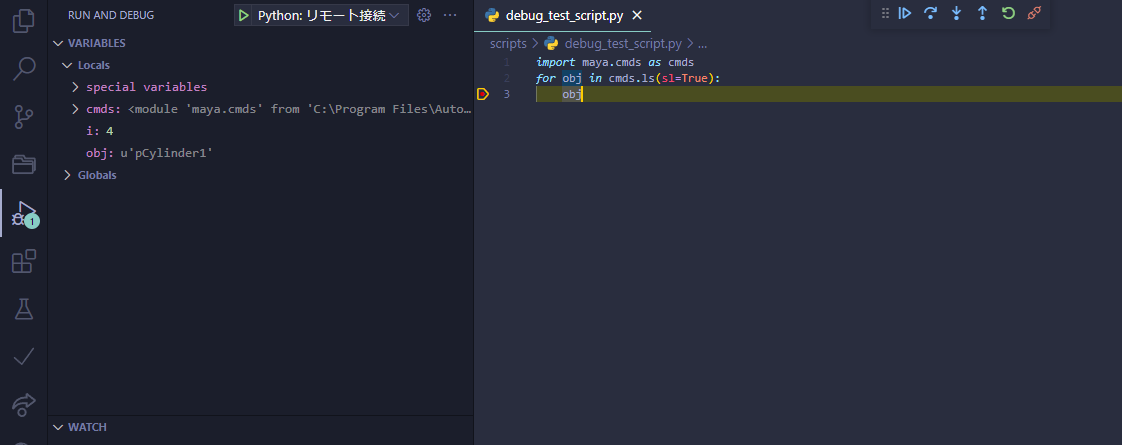
Task: Expand the WATCH section
Action: click(x=87, y=427)
